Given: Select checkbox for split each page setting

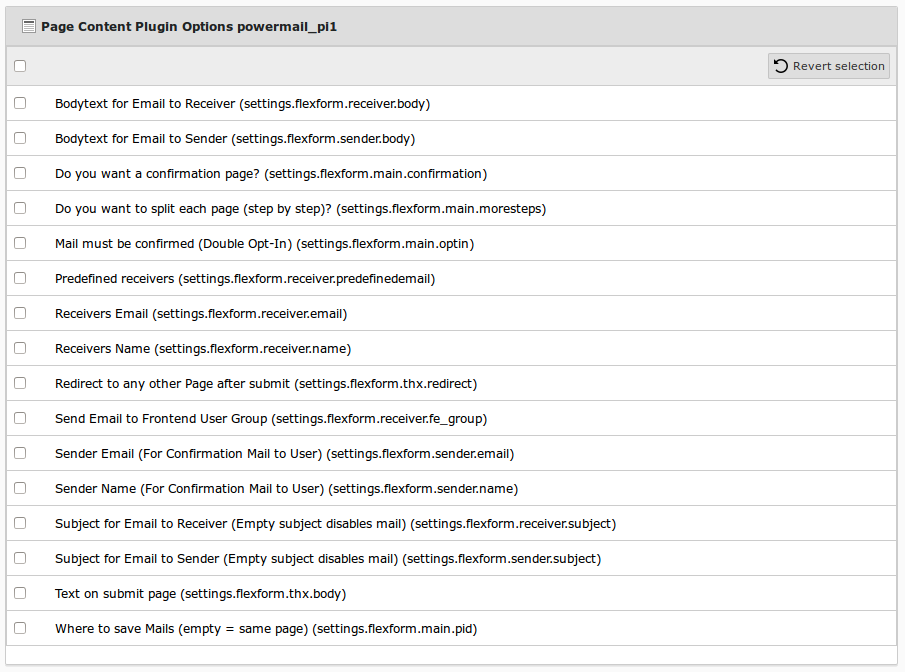Looking at the screenshot, I should coord(20,208).
